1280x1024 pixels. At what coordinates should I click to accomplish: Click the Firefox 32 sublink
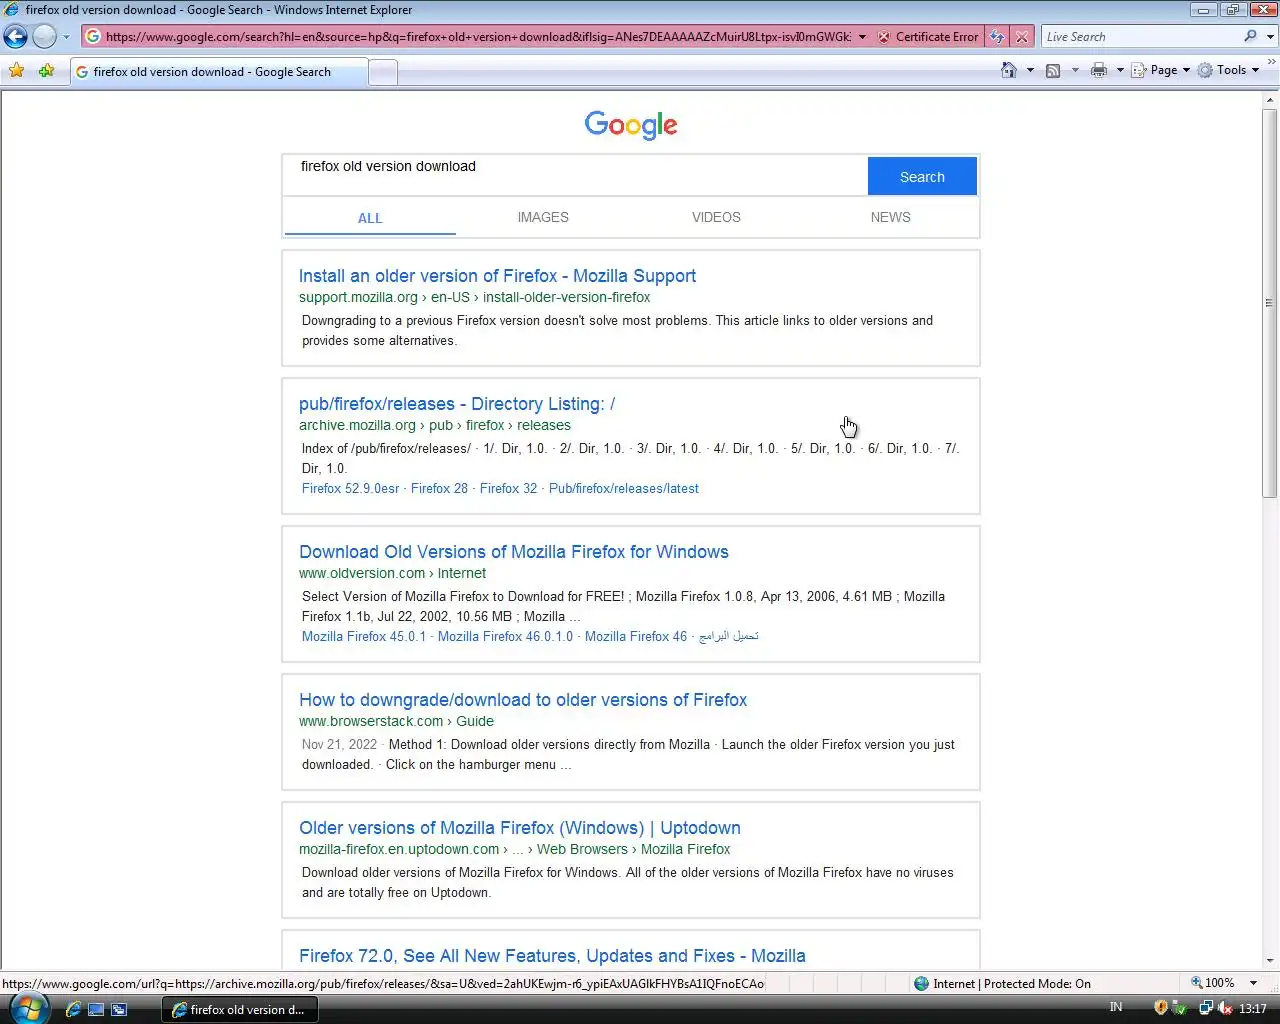point(508,488)
